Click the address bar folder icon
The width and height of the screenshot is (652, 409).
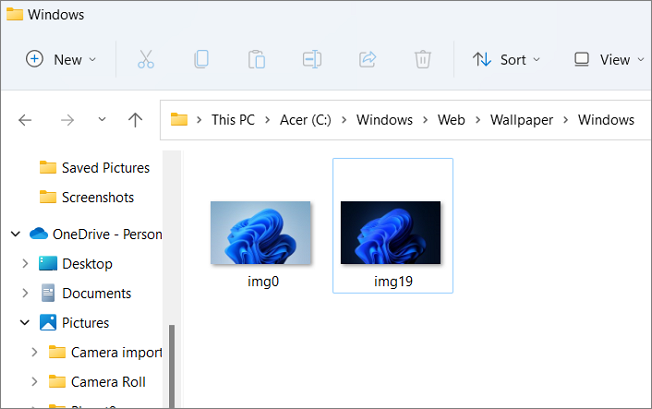[179, 120]
